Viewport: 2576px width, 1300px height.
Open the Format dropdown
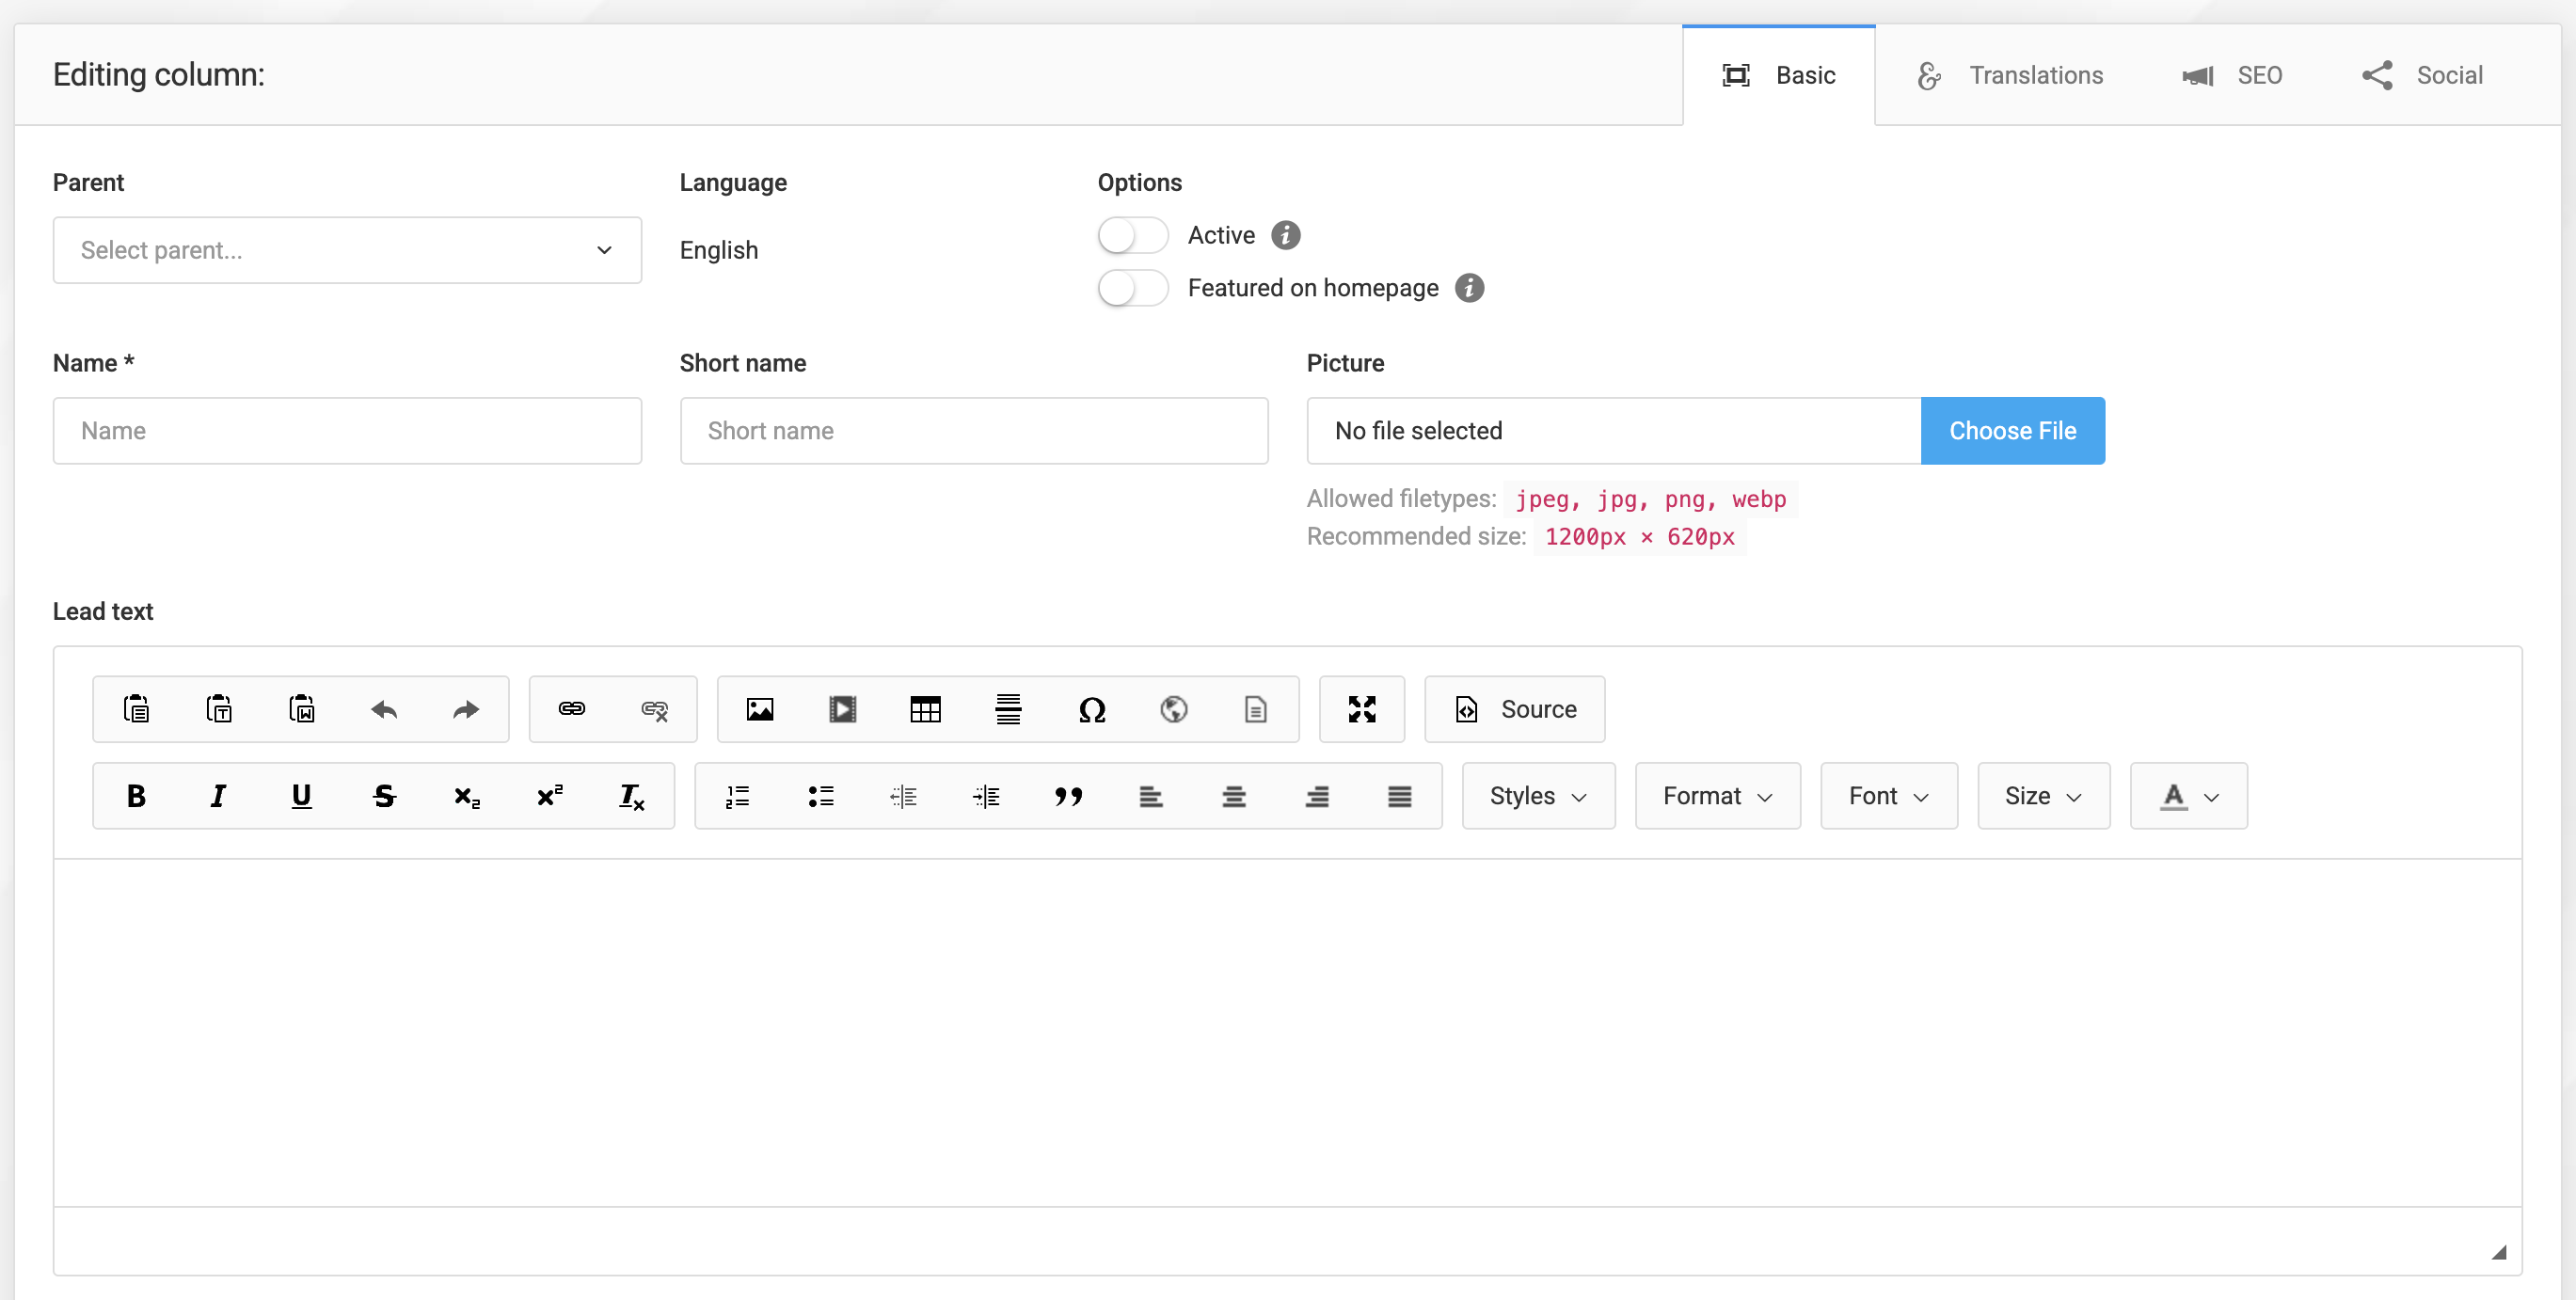pos(1717,796)
